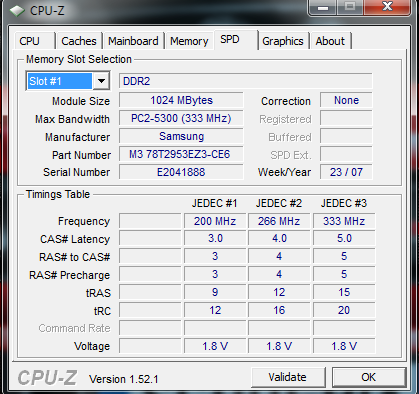Click CAS# Latency value 3.0
Screen dimensions: 419x394
215,239
